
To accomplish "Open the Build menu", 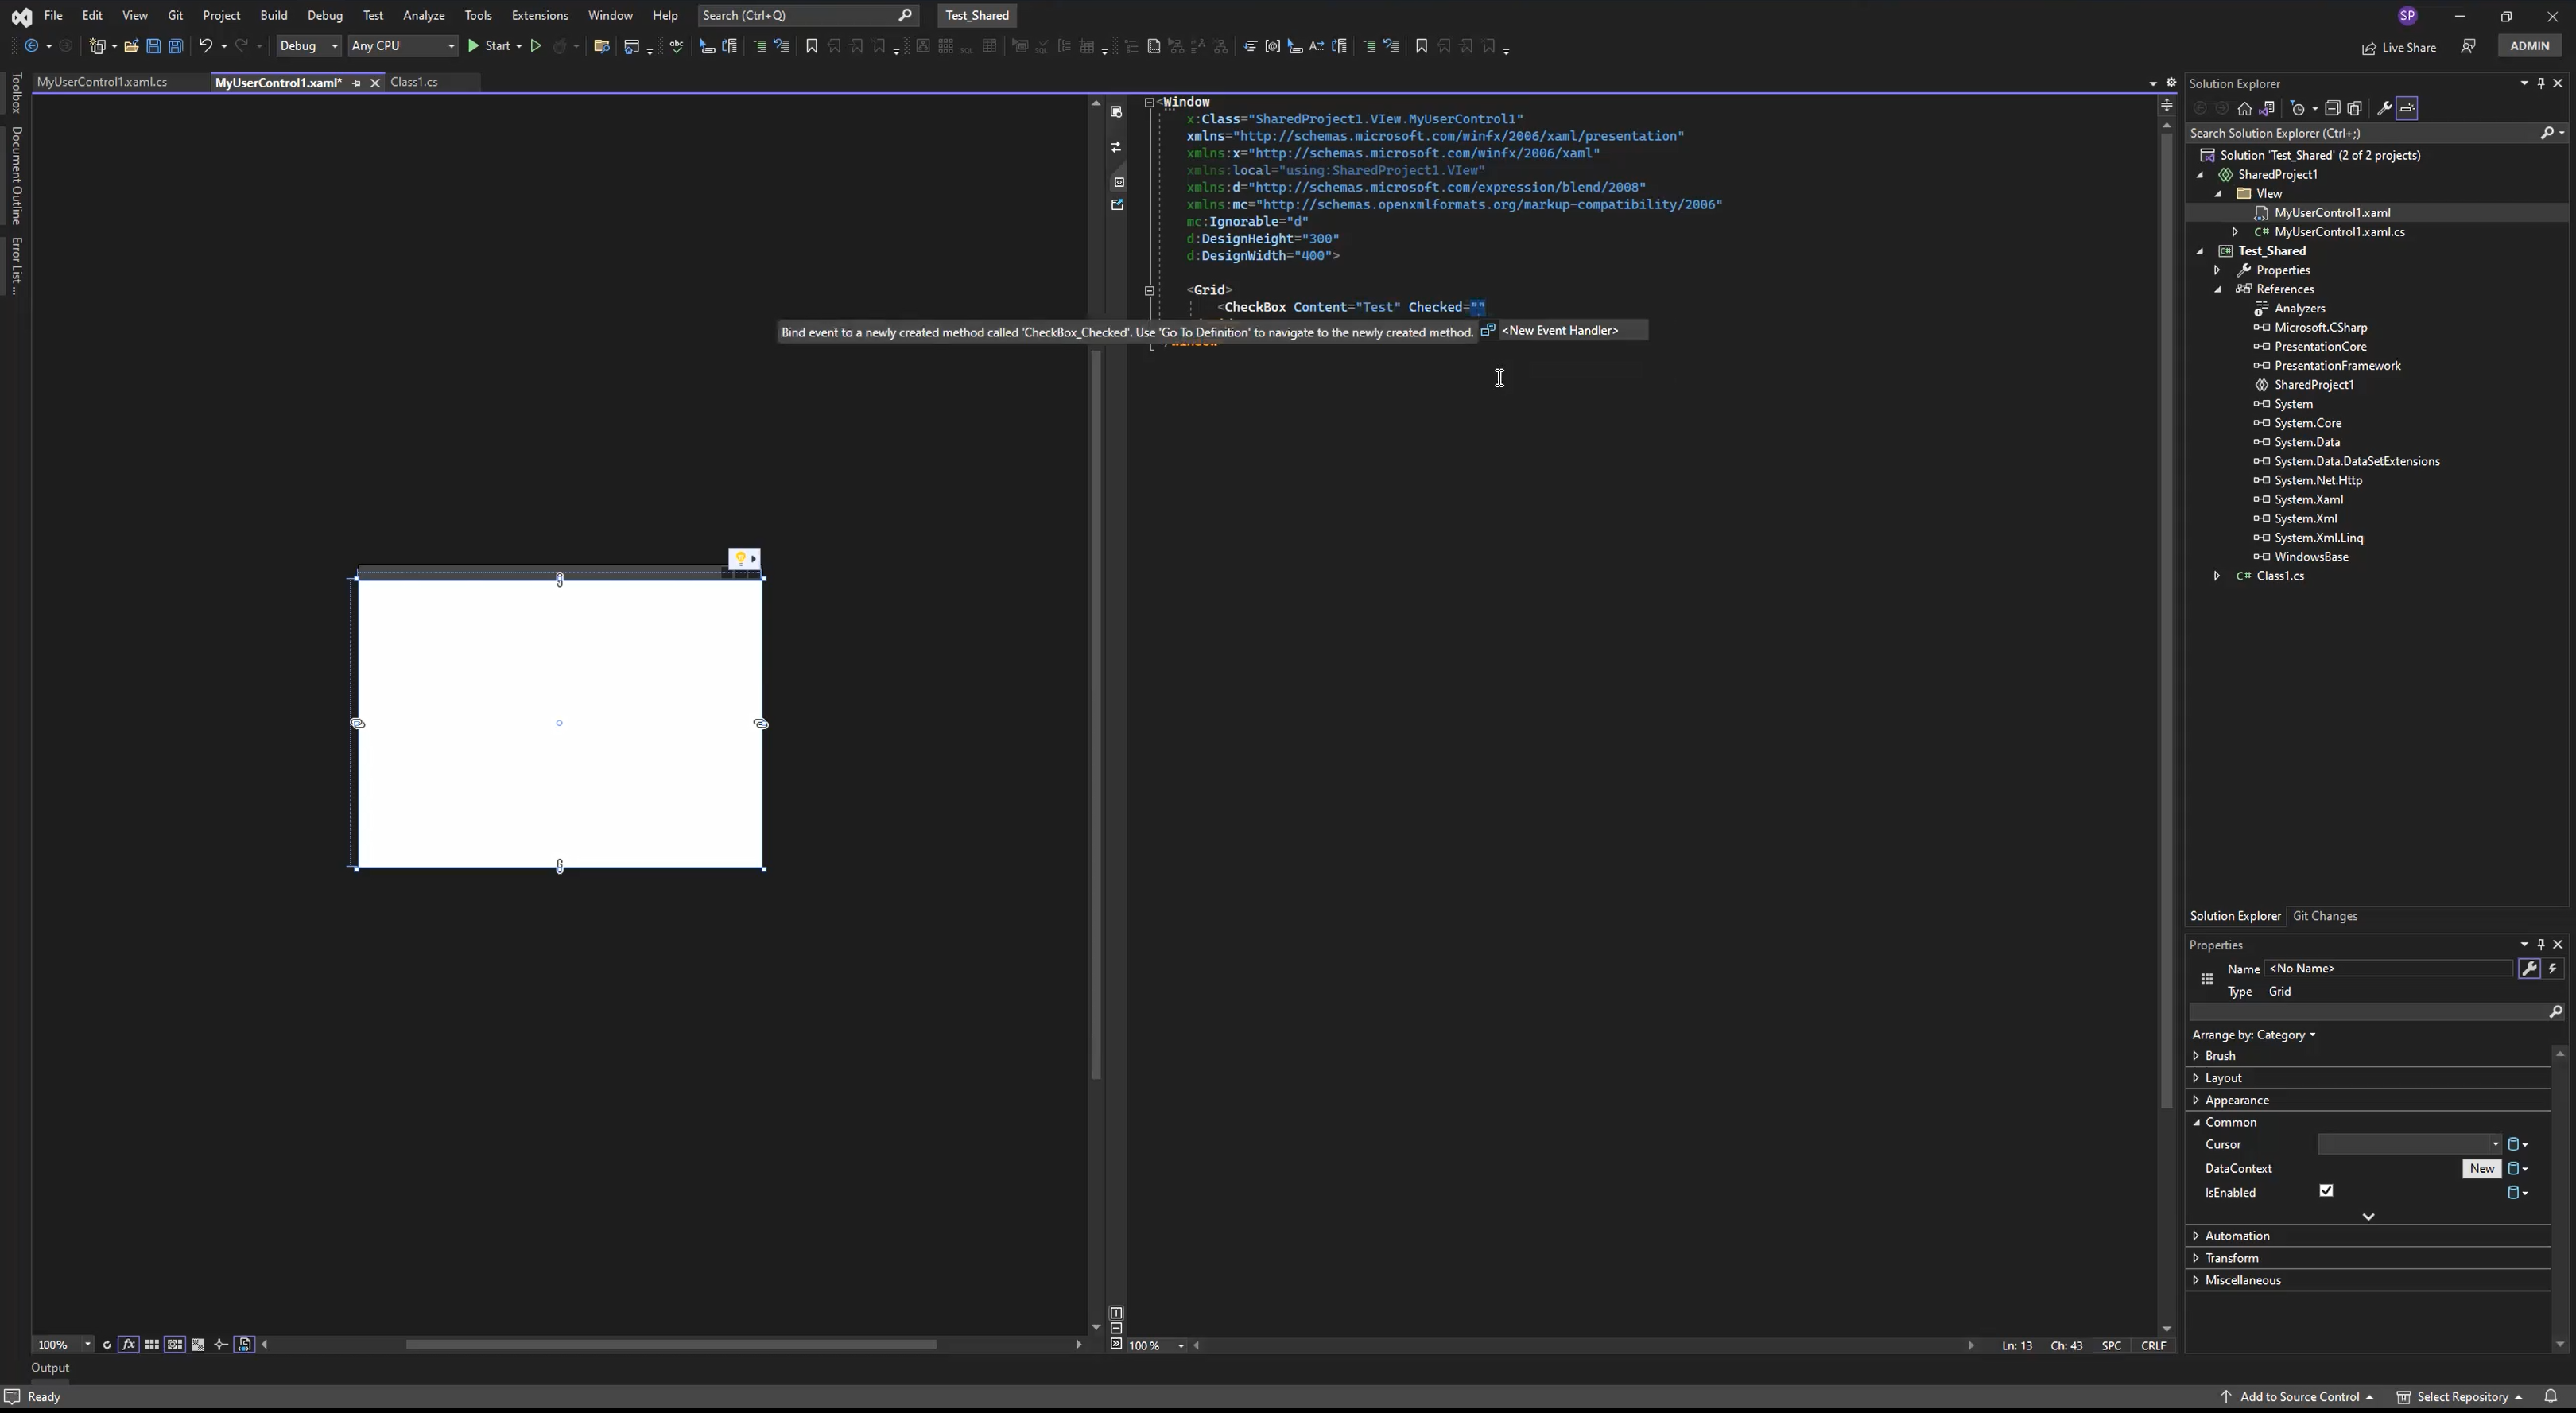I will pos(273,15).
